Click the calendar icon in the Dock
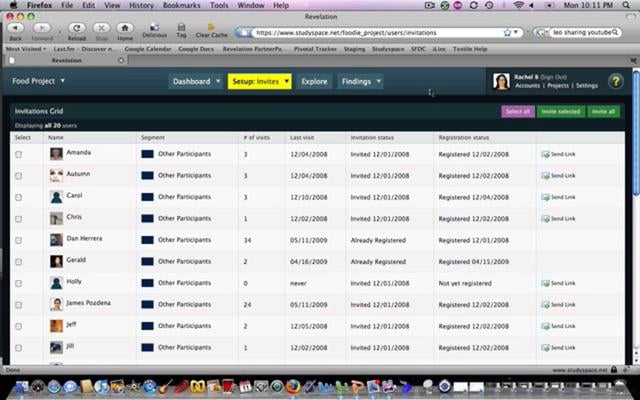 [x=245, y=386]
